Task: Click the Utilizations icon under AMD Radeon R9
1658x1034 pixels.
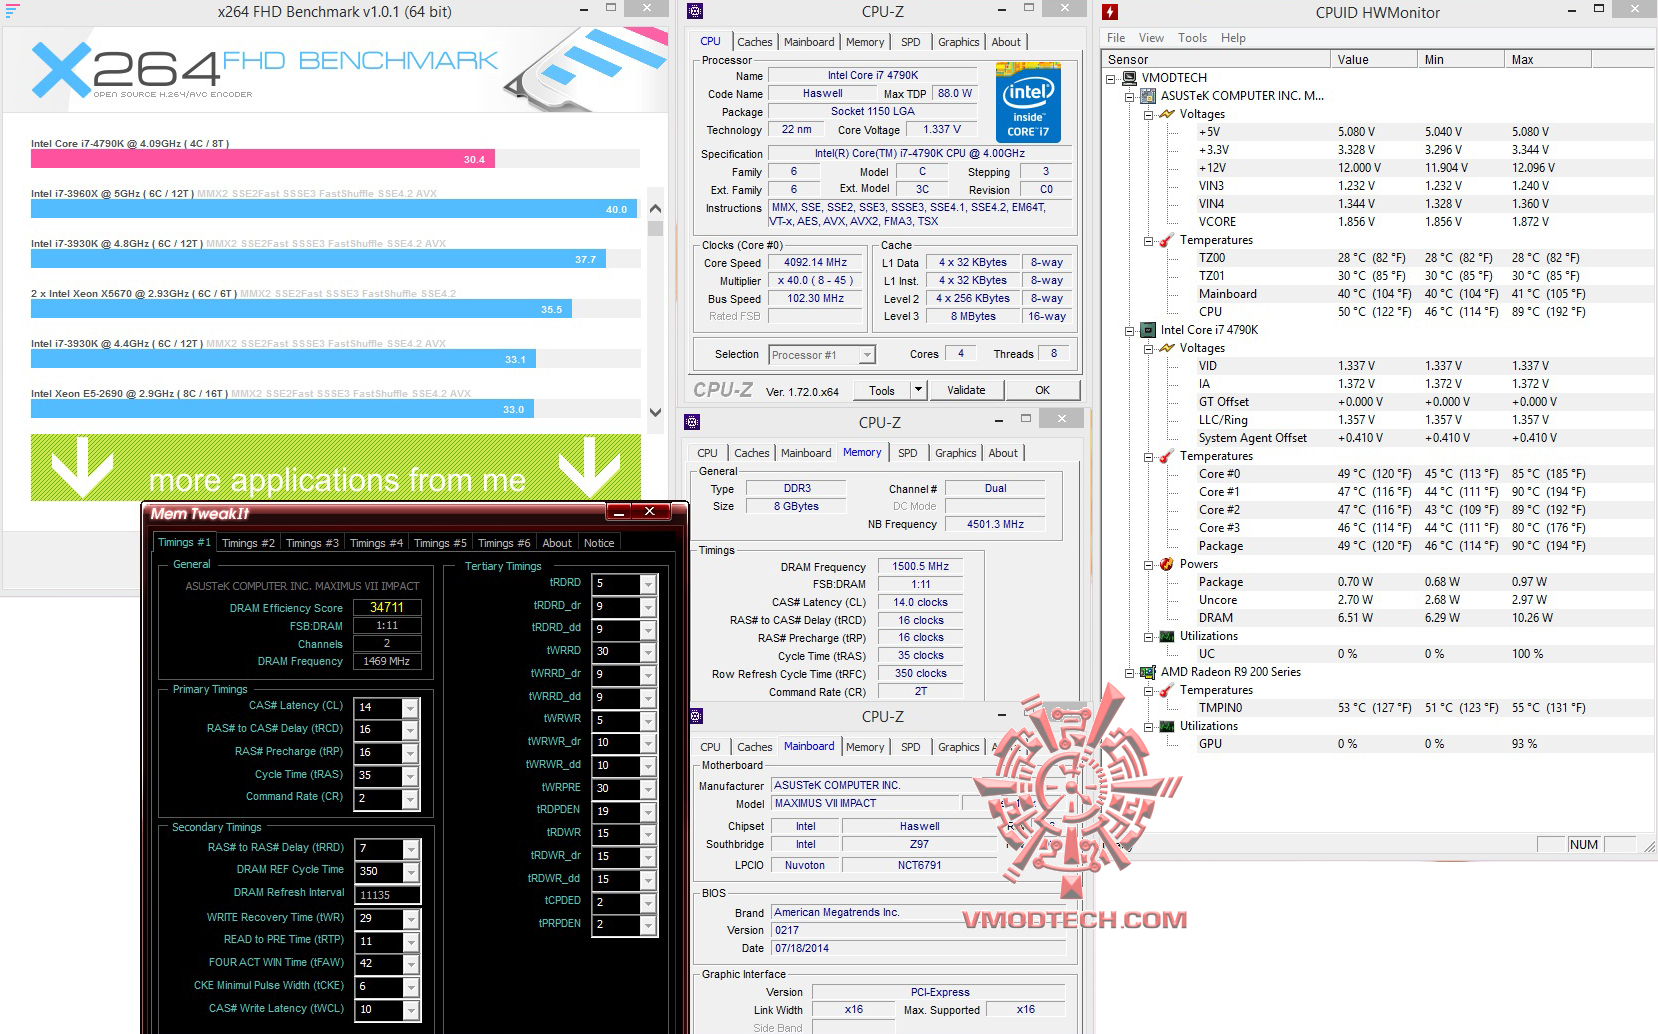Action: pos(1166,726)
